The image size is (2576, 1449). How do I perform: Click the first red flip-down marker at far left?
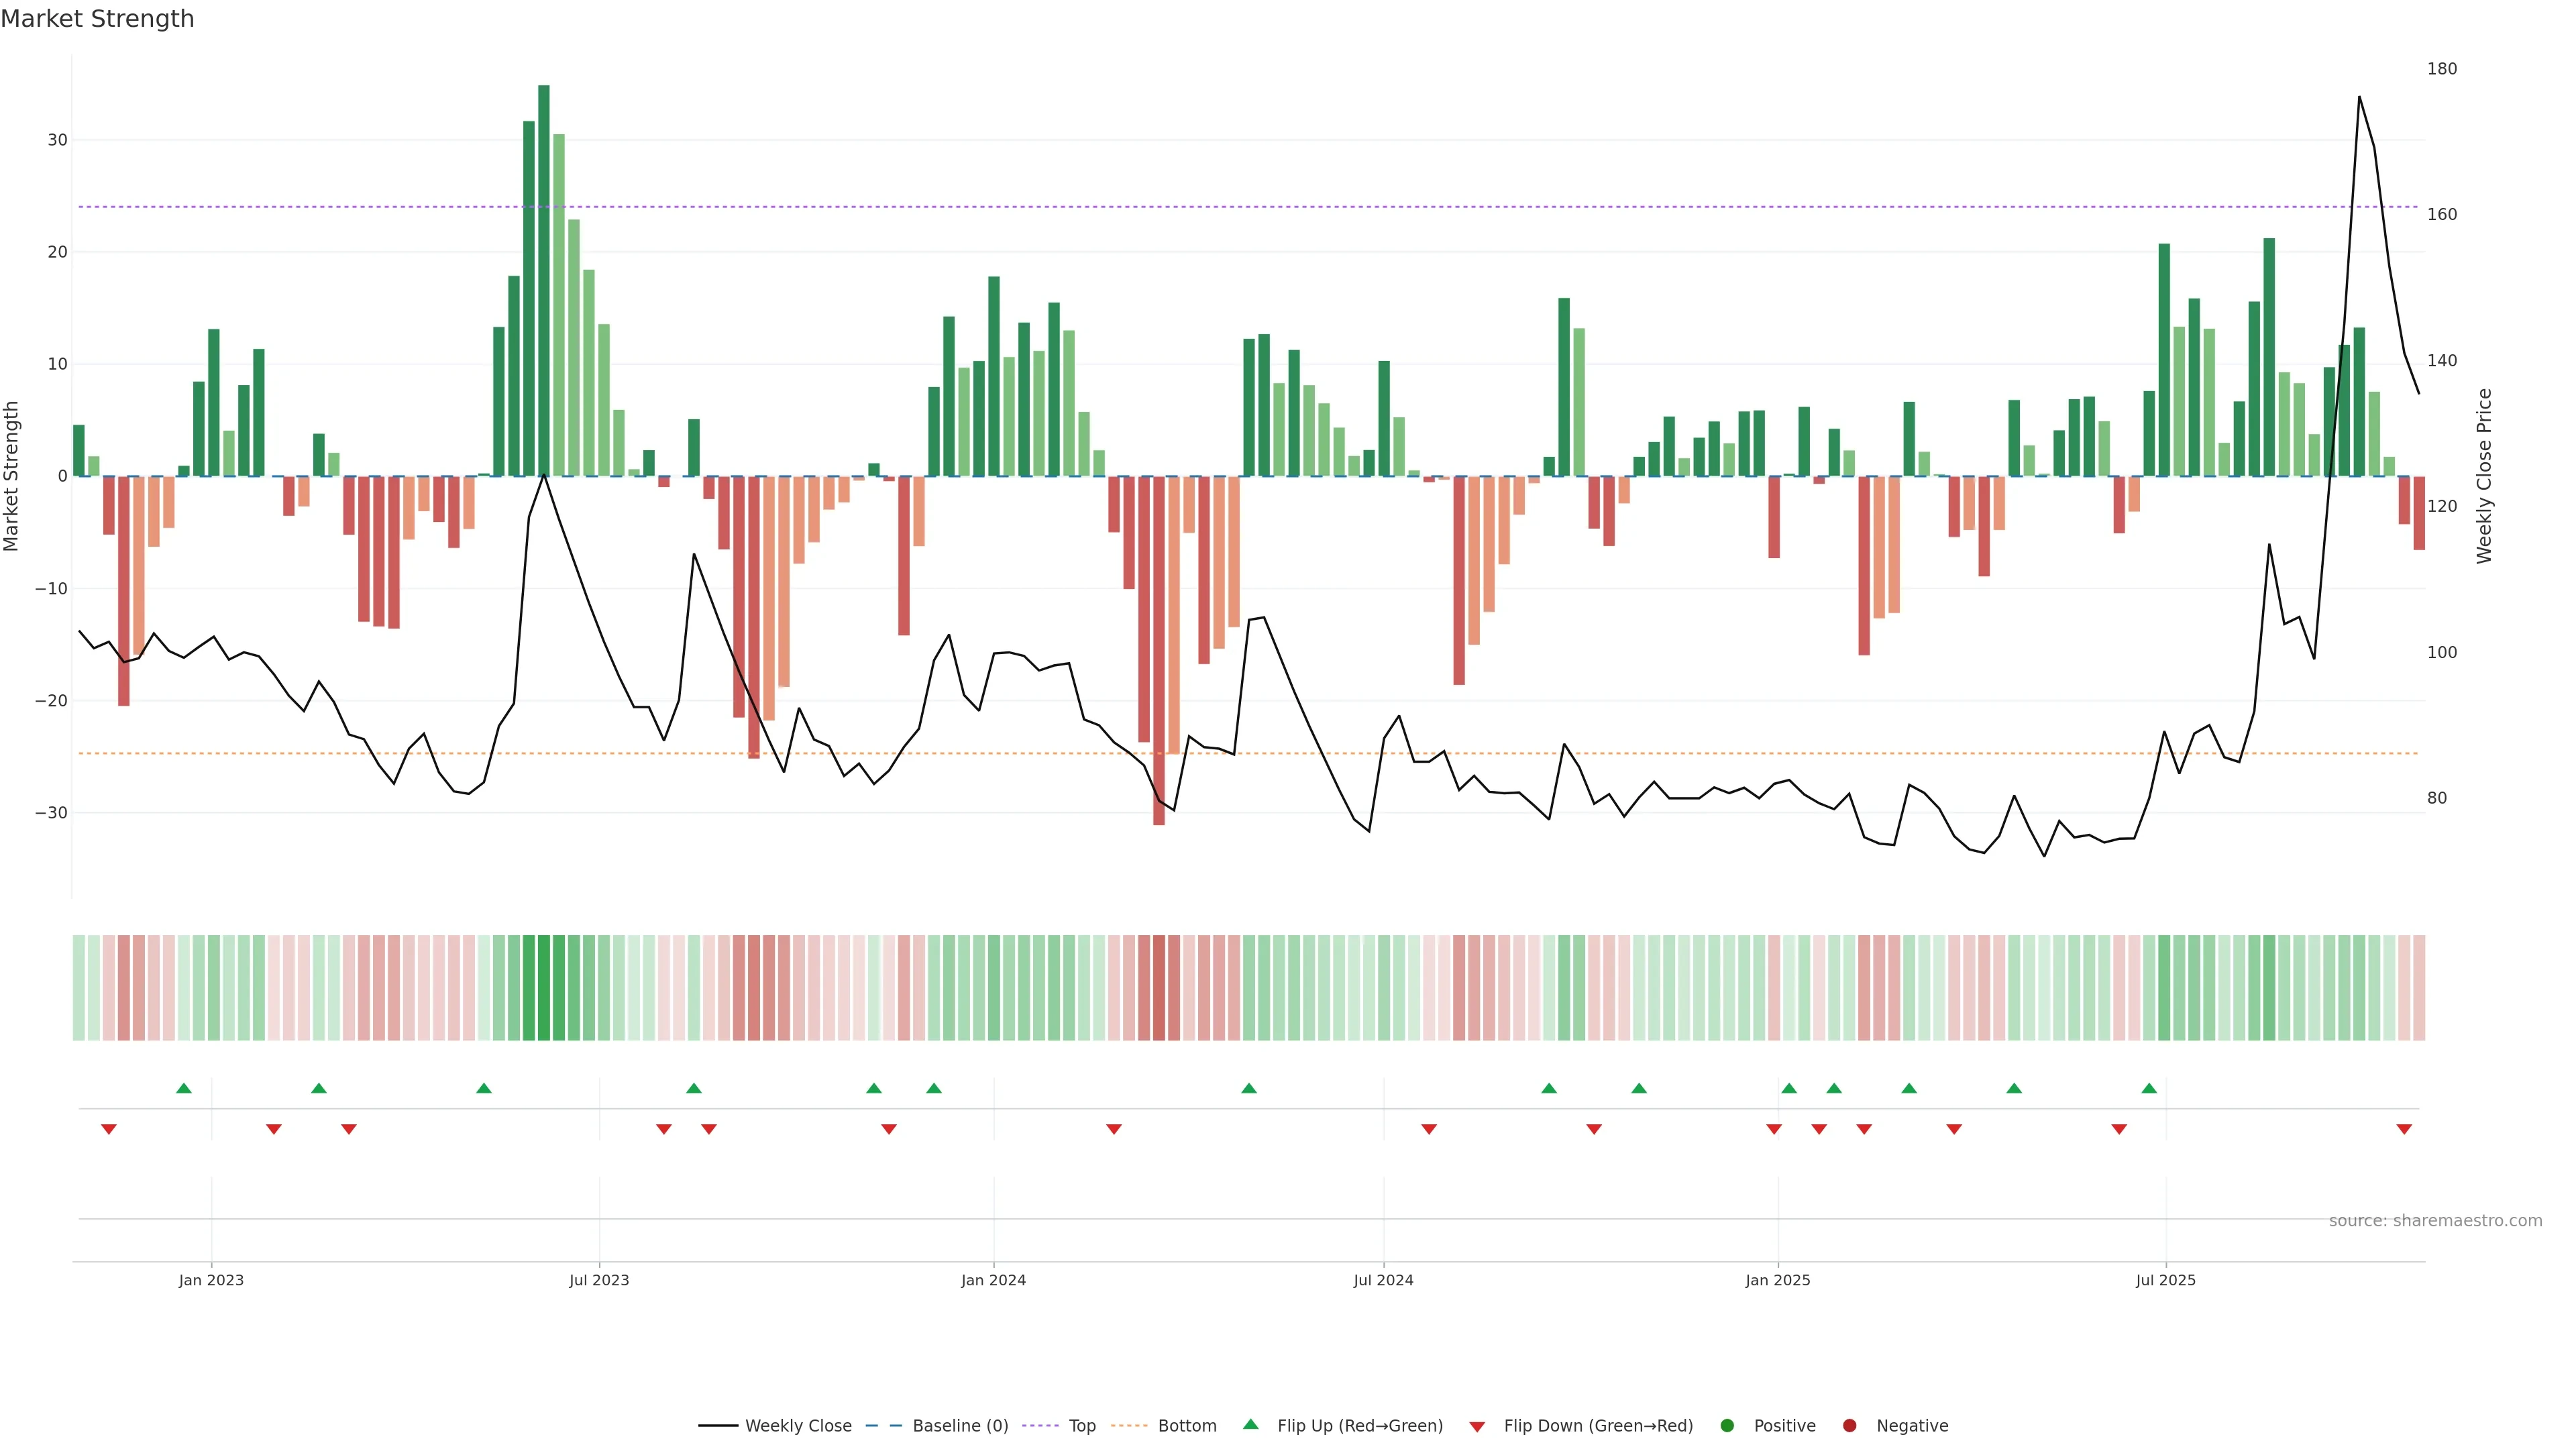click(x=109, y=1129)
